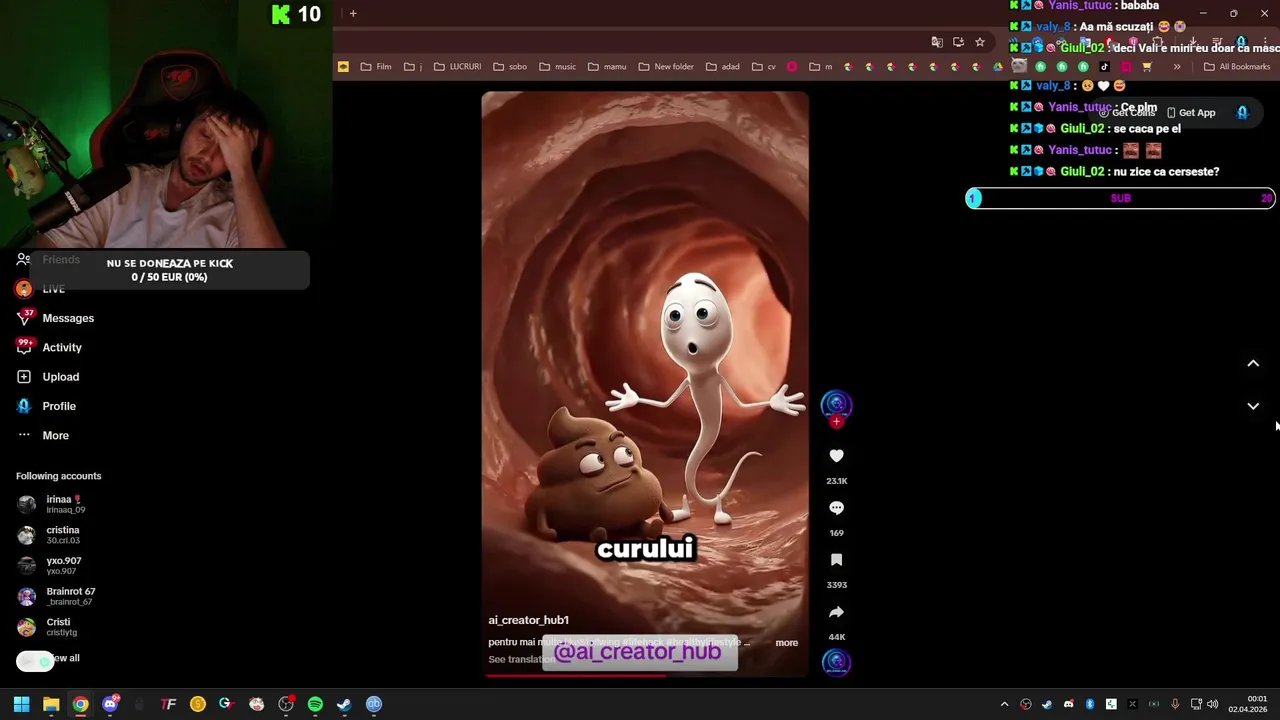Open Bluetooth tray icon
This screenshot has height=720, width=1280.
(1090, 704)
